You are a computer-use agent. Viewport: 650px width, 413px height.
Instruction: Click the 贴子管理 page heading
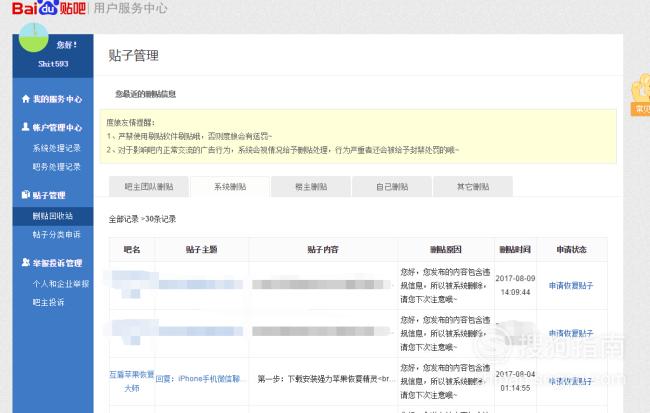pyautogui.click(x=133, y=55)
